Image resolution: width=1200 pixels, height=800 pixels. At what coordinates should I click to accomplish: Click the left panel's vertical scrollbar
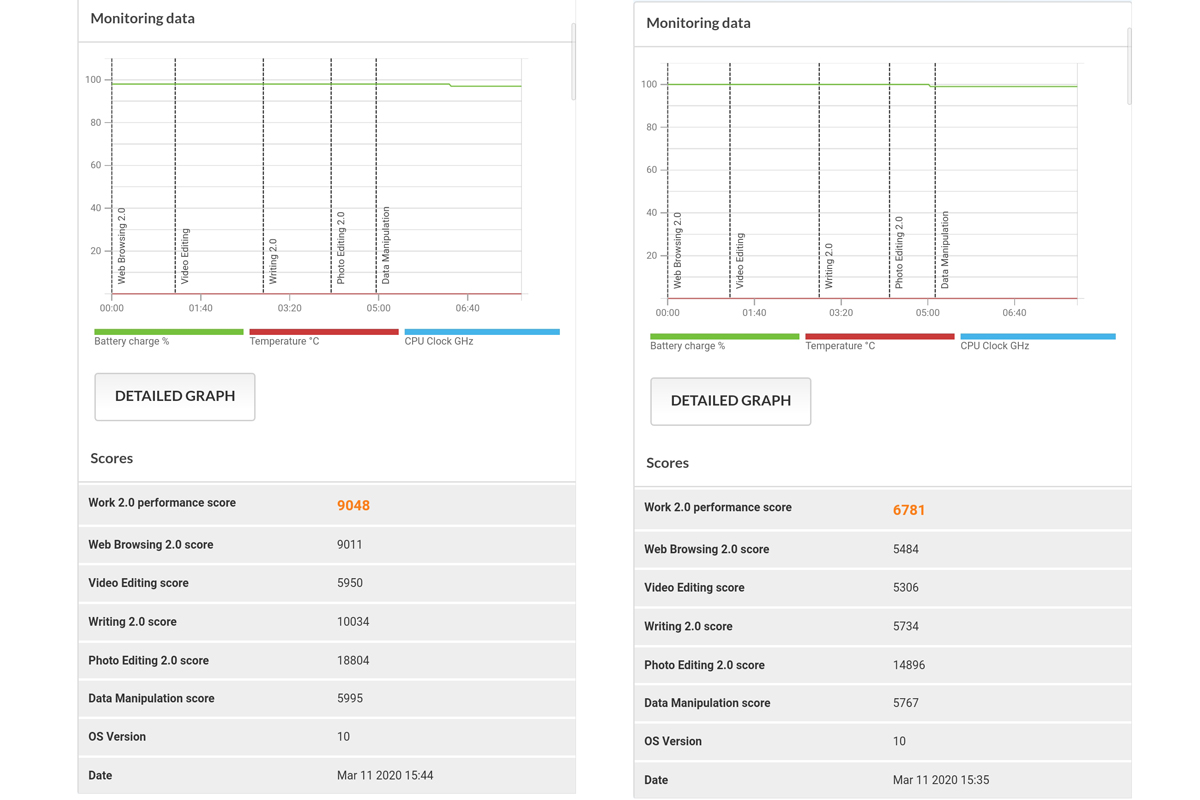click(573, 62)
